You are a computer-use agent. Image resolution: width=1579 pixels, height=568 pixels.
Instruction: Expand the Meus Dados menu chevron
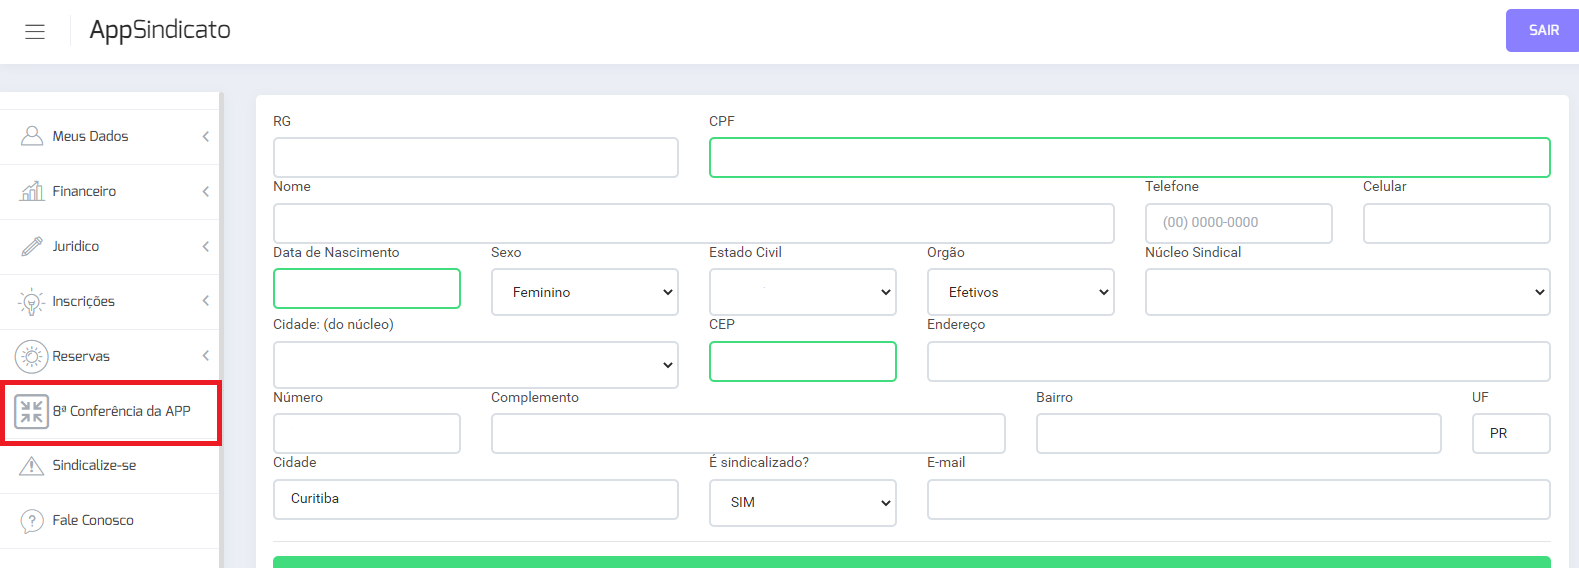[x=205, y=136]
